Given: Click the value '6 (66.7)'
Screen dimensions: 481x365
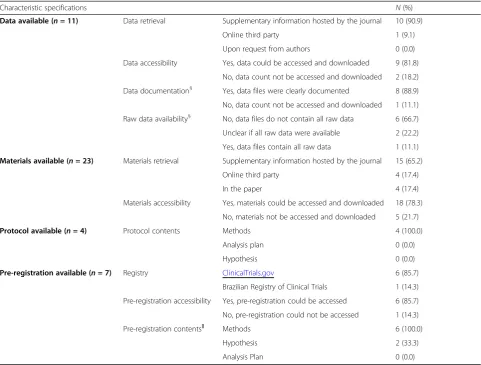Looking at the screenshot, I should click(407, 119).
